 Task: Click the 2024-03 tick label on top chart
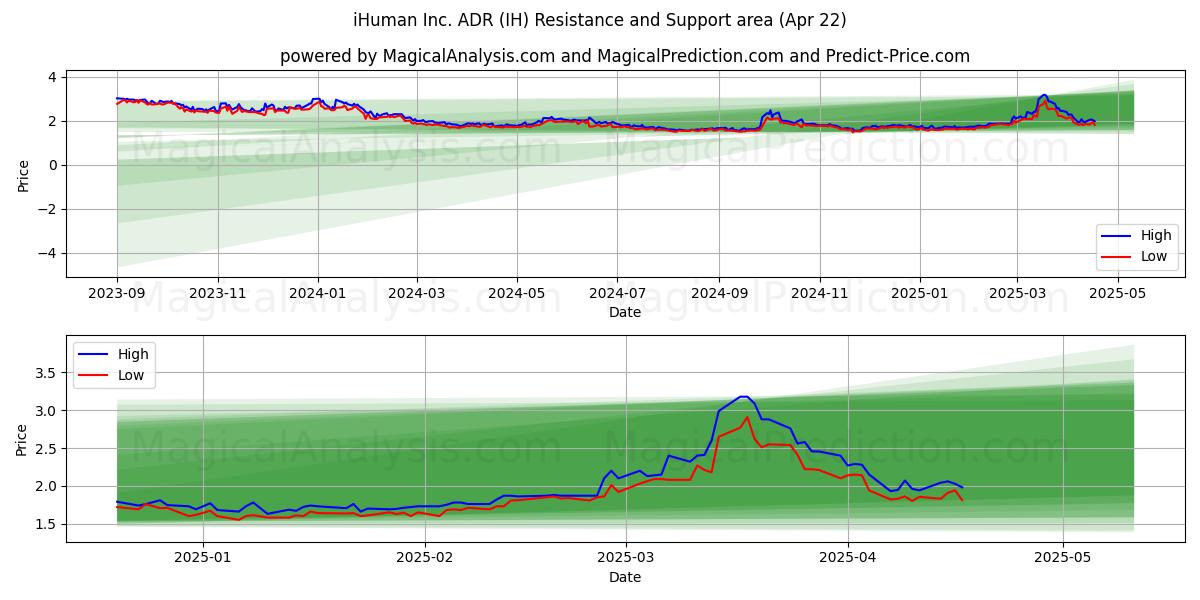pos(416,294)
